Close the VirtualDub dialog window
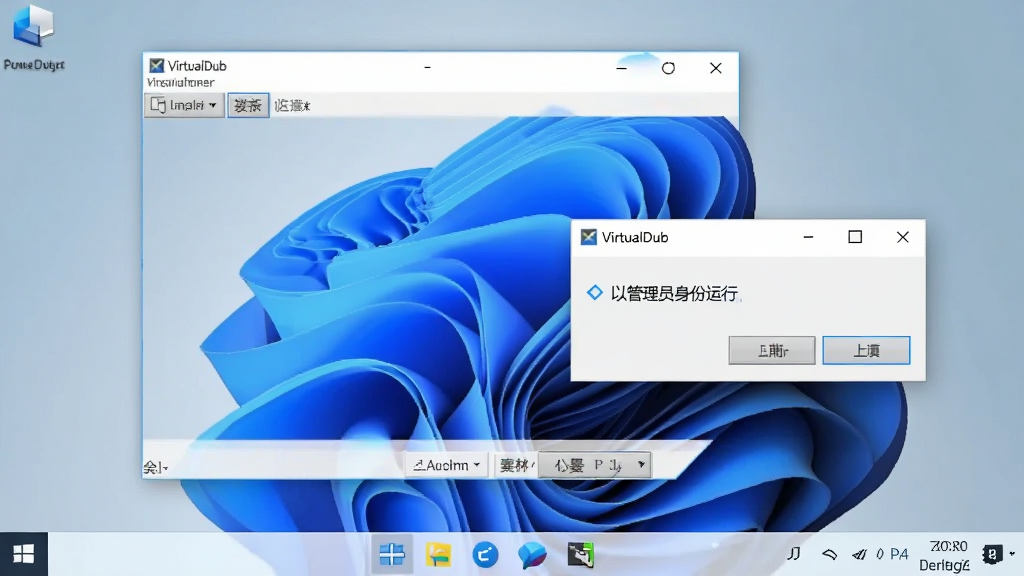1024x576 pixels. [x=903, y=237]
